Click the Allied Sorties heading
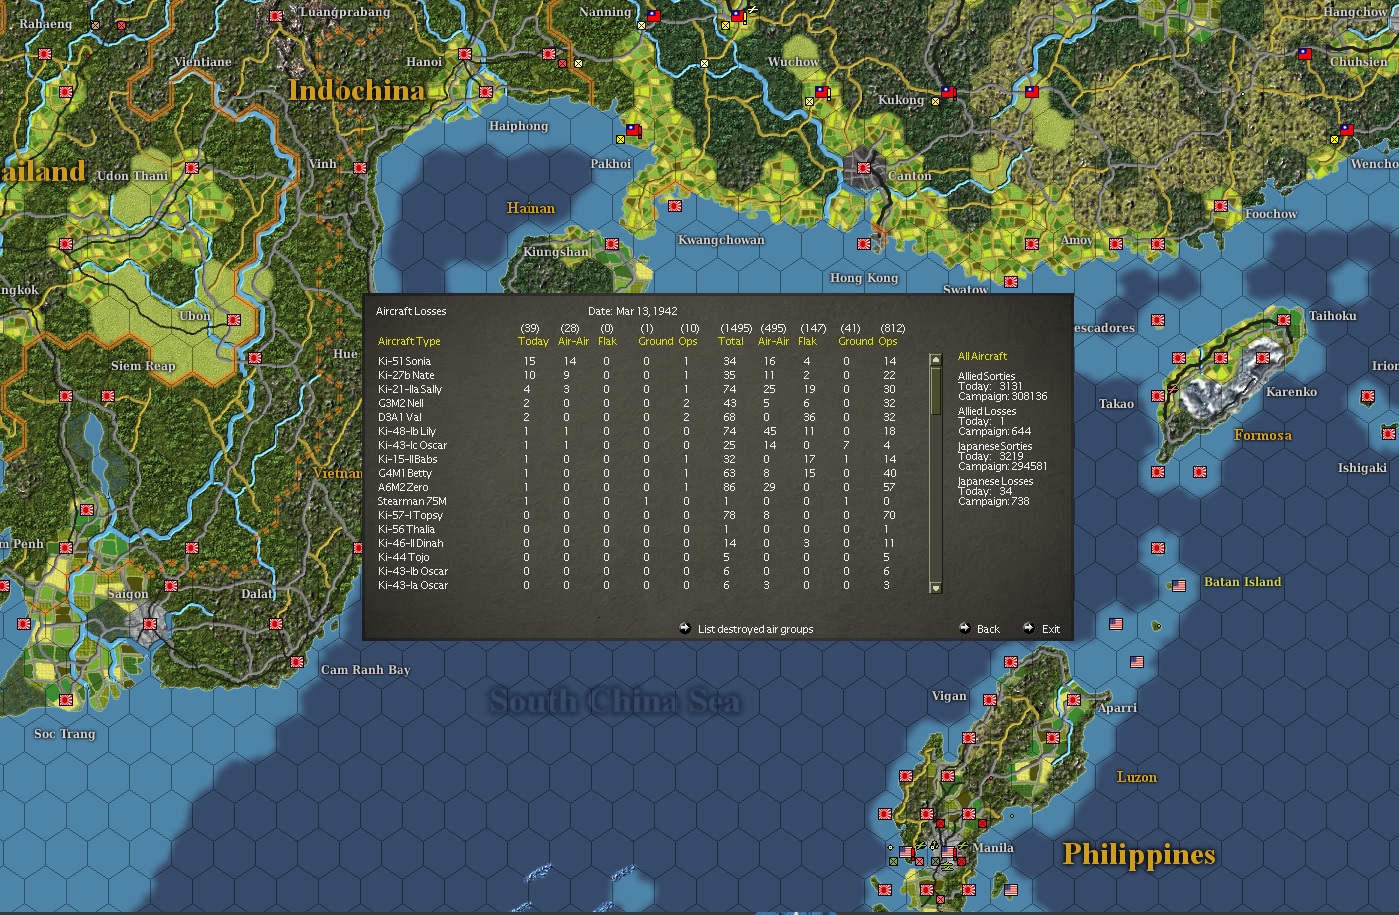 [x=986, y=376]
